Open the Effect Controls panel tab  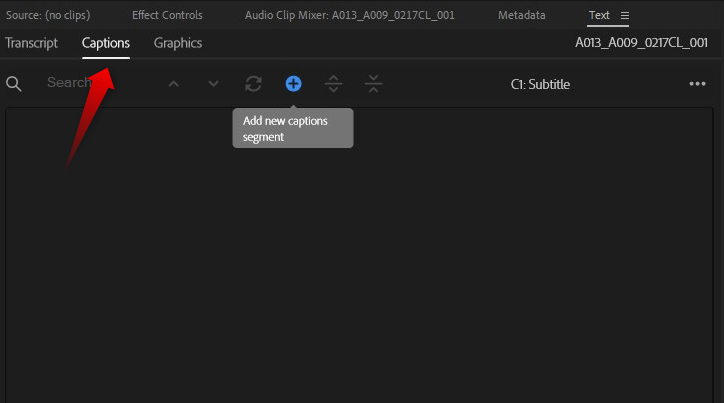pos(167,15)
